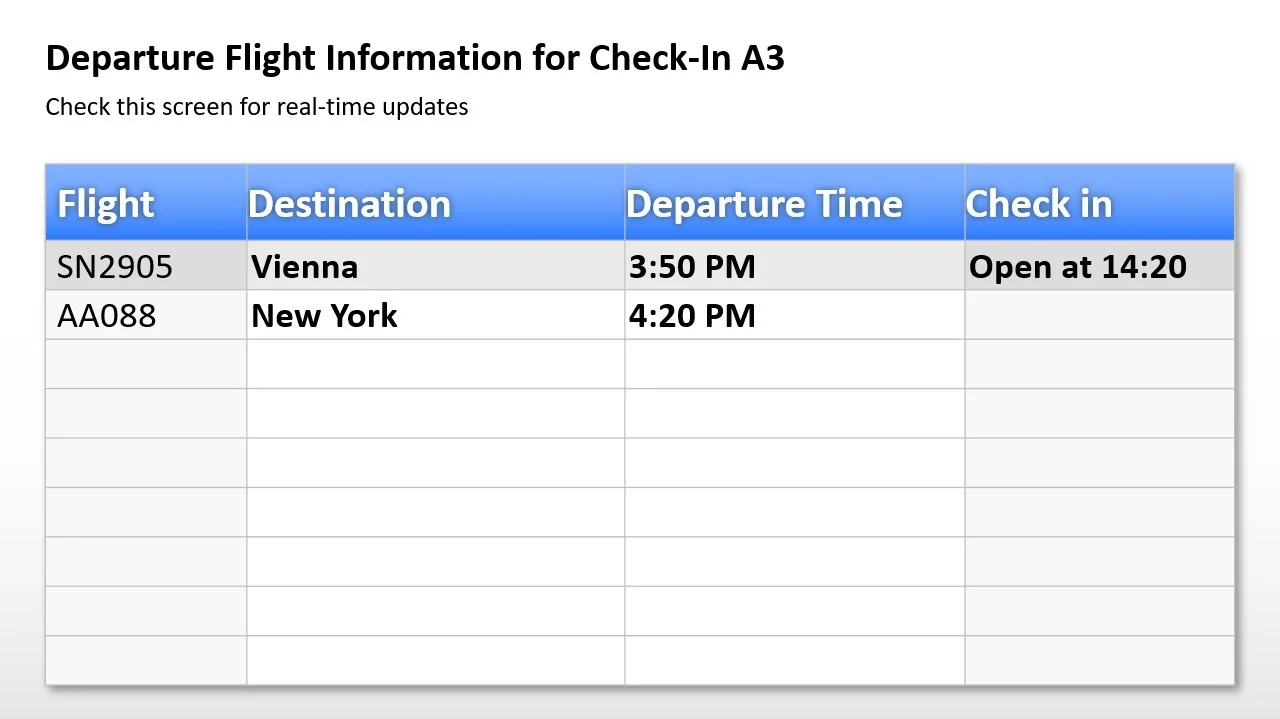Viewport: 1280px width, 719px height.
Task: Select the empty cell directly below AA088
Action: pos(146,364)
